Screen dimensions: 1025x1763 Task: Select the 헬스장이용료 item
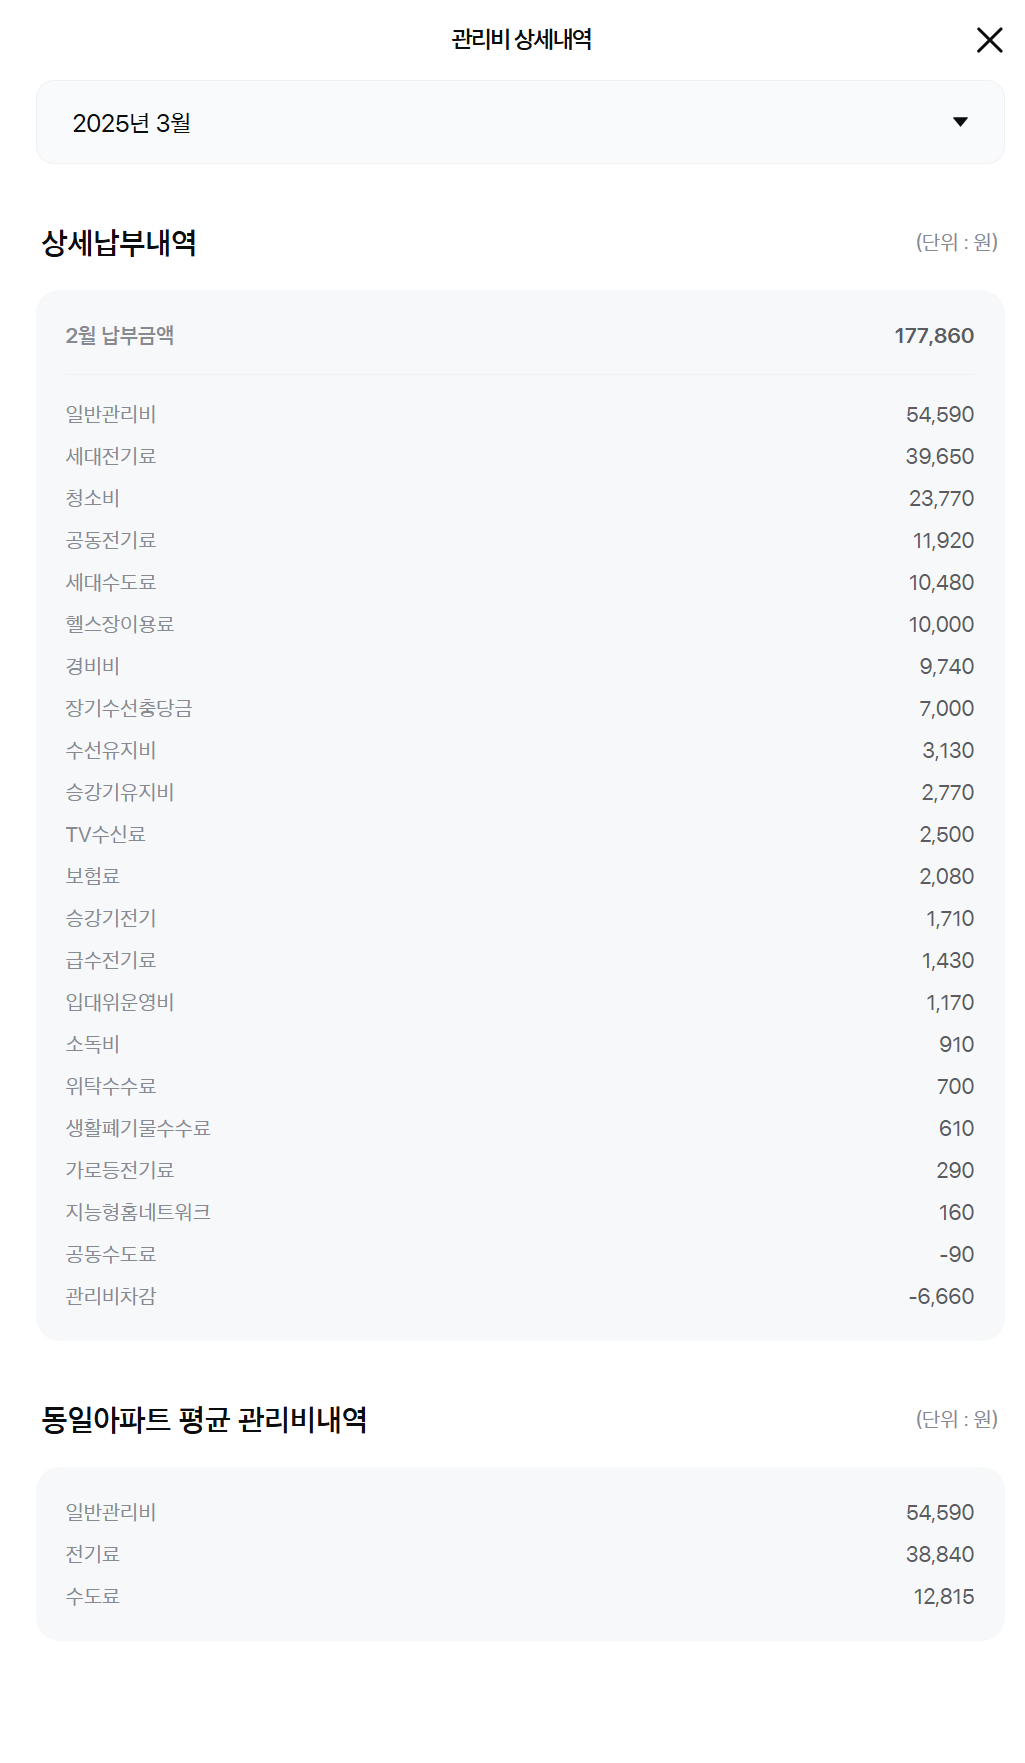520,624
